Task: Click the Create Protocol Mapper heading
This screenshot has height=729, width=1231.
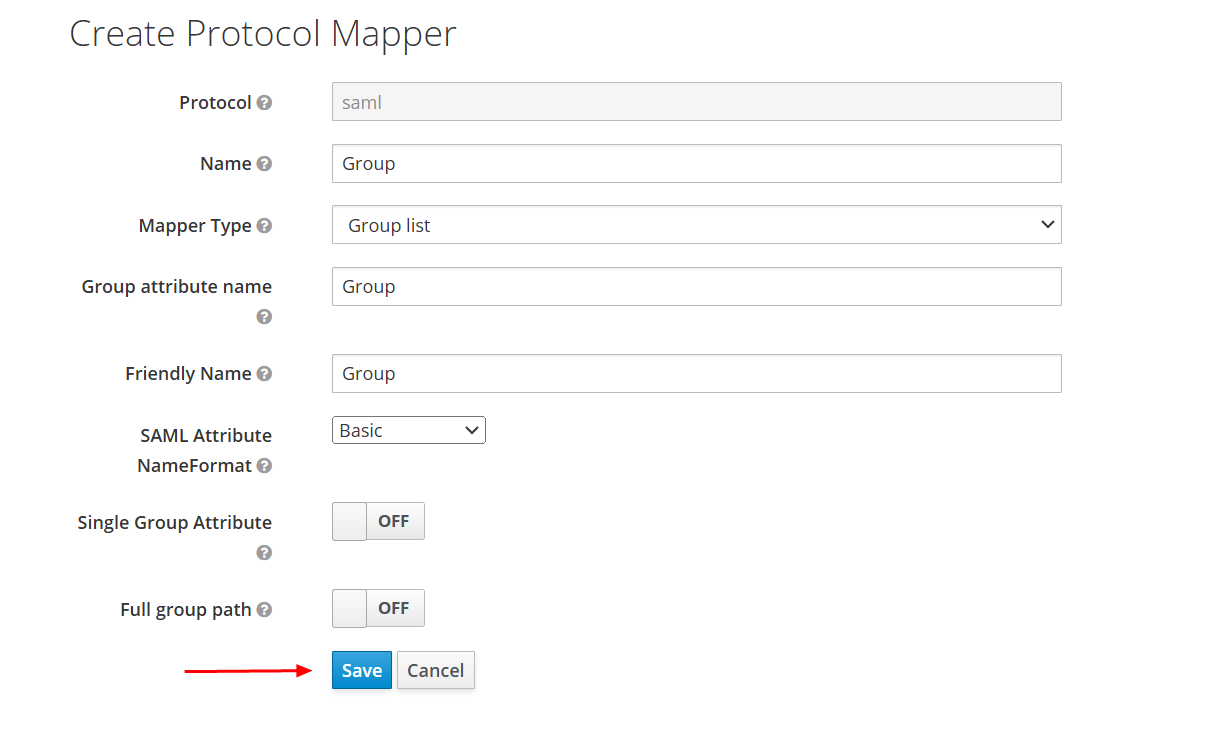Action: [262, 35]
